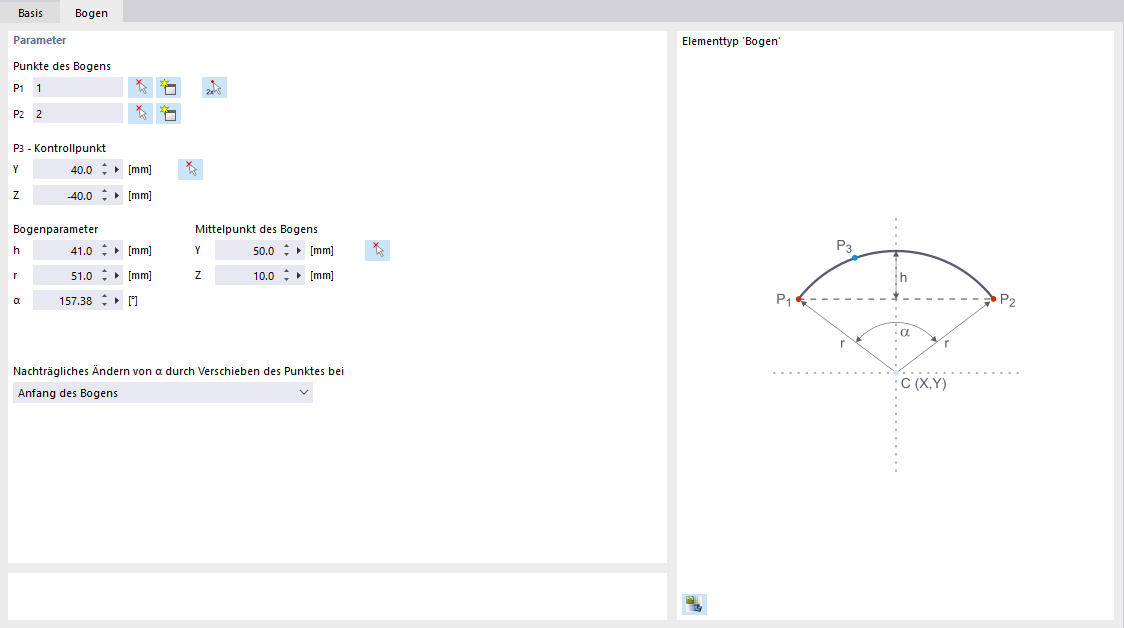This screenshot has width=1124, height=628.
Task: Edit the P2 node number field
Action: coord(77,113)
